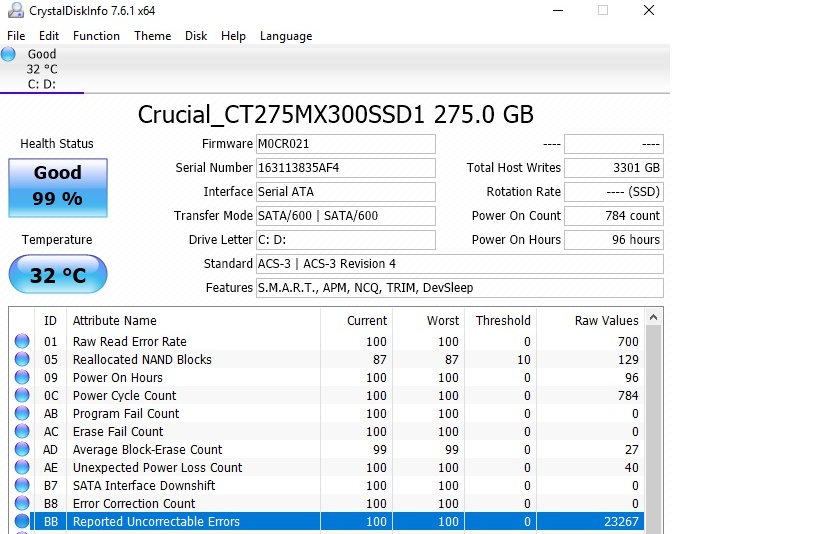Click the Attribute Name column header
This screenshot has height=534, width=819.
[193, 320]
